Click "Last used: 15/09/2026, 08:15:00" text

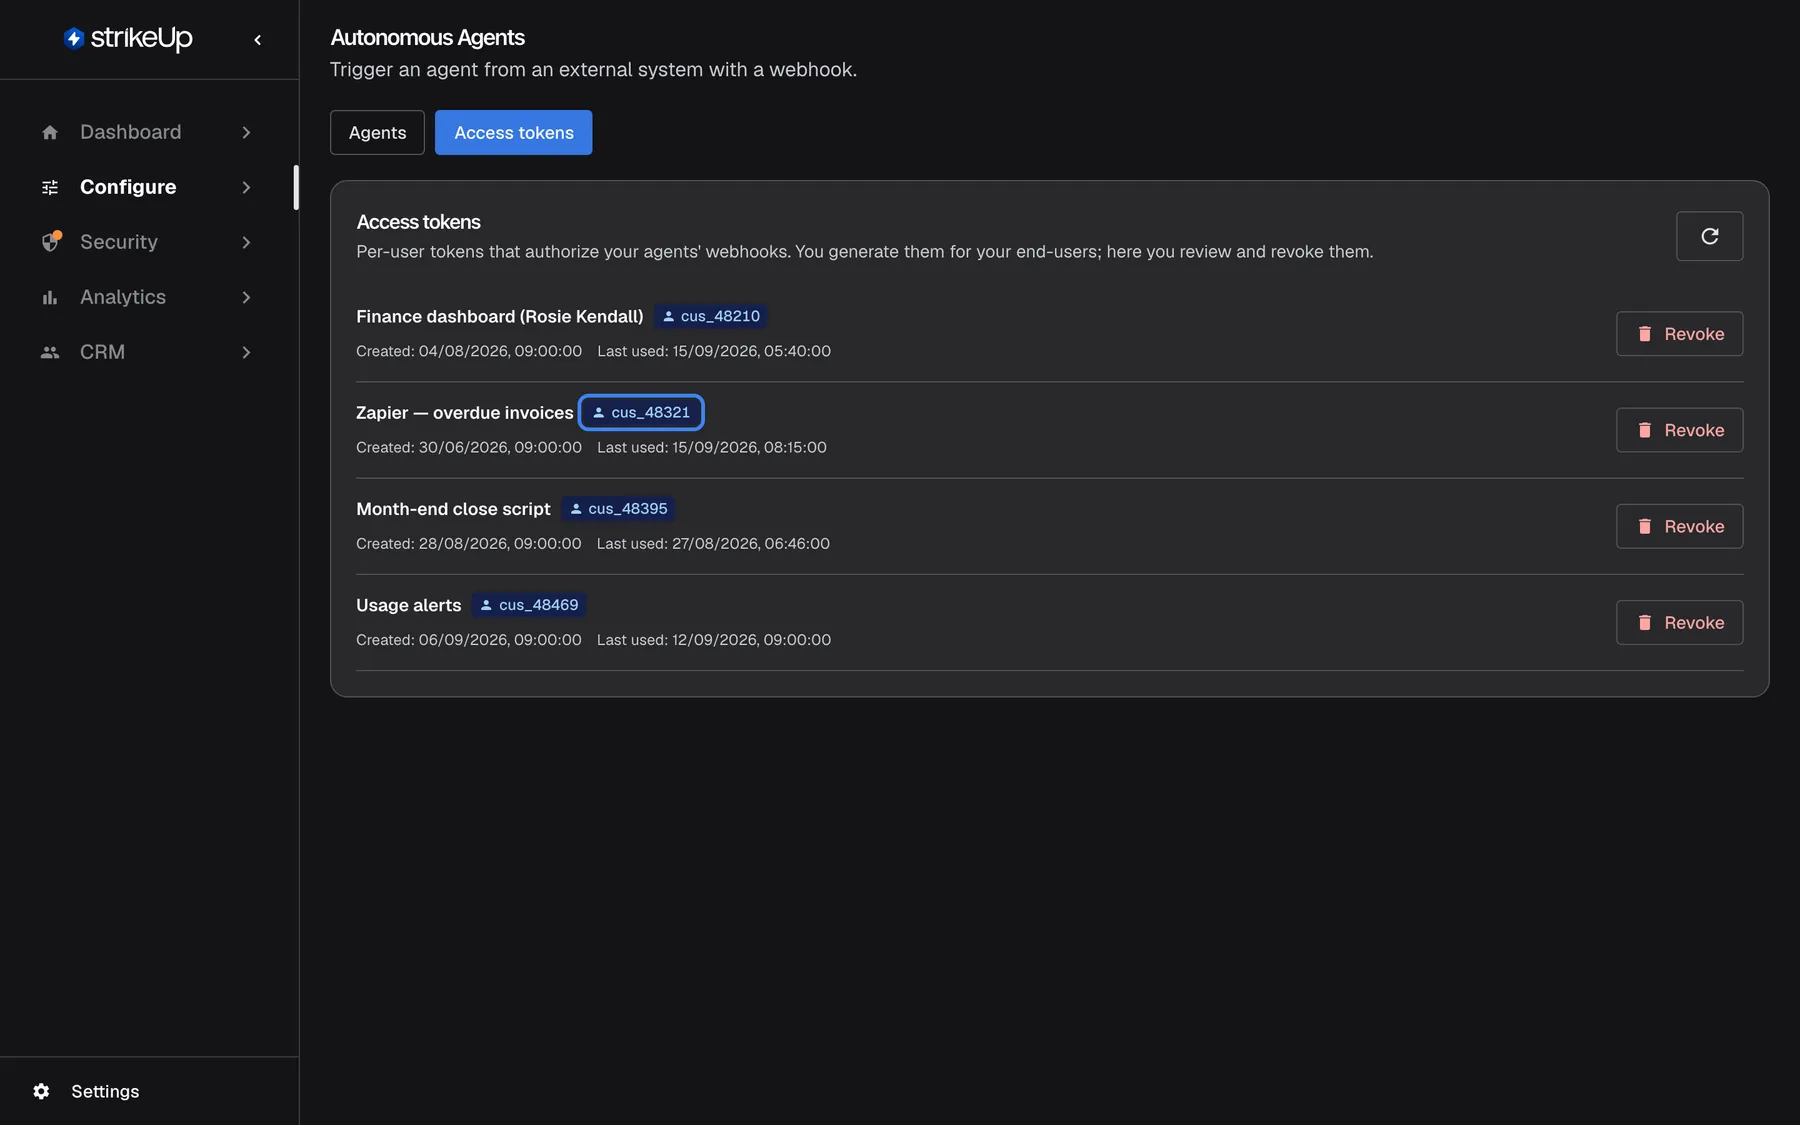tap(712, 447)
